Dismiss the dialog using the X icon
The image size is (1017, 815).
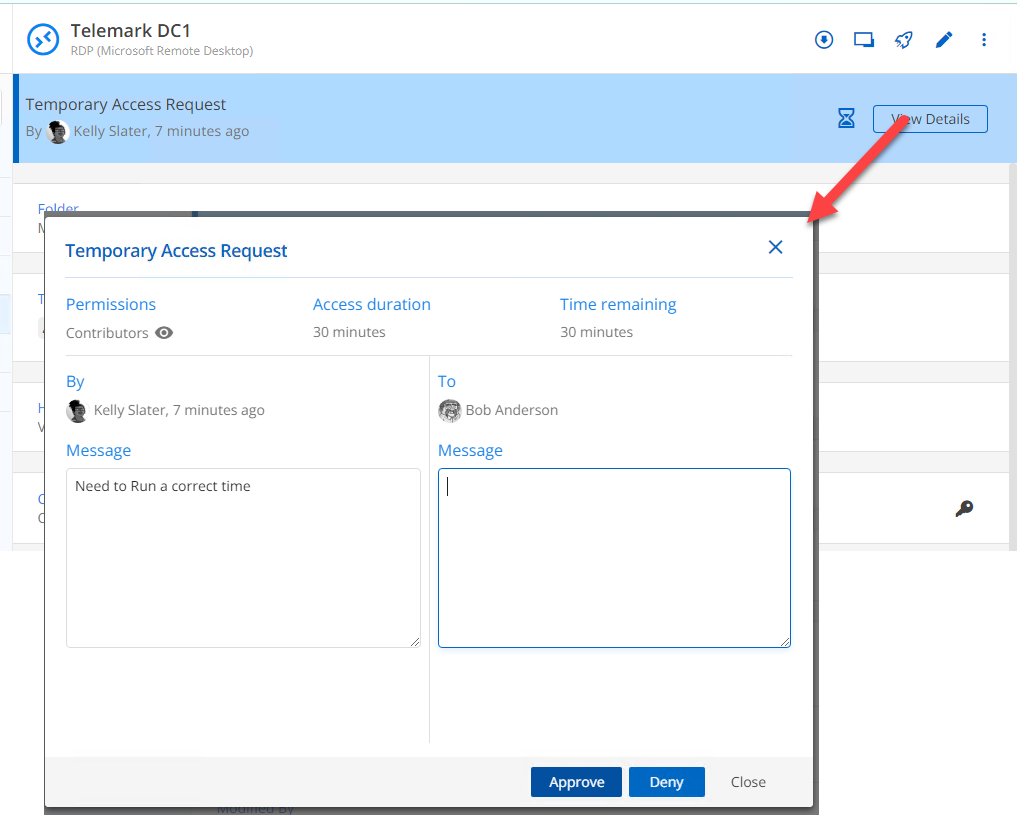pyautogui.click(x=775, y=247)
